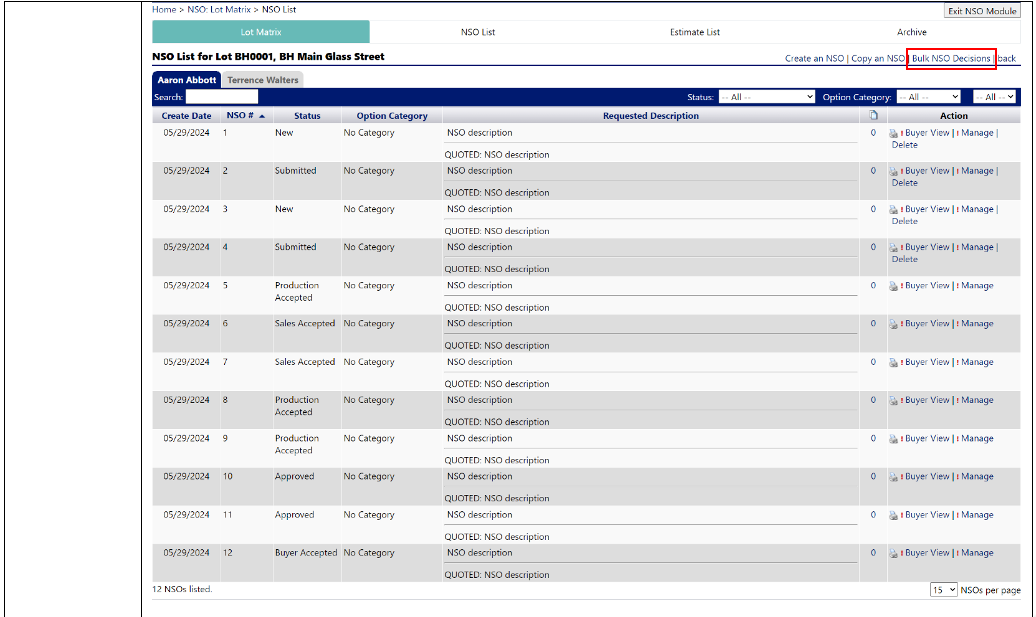Sort by Requested Description column header

pos(651,116)
